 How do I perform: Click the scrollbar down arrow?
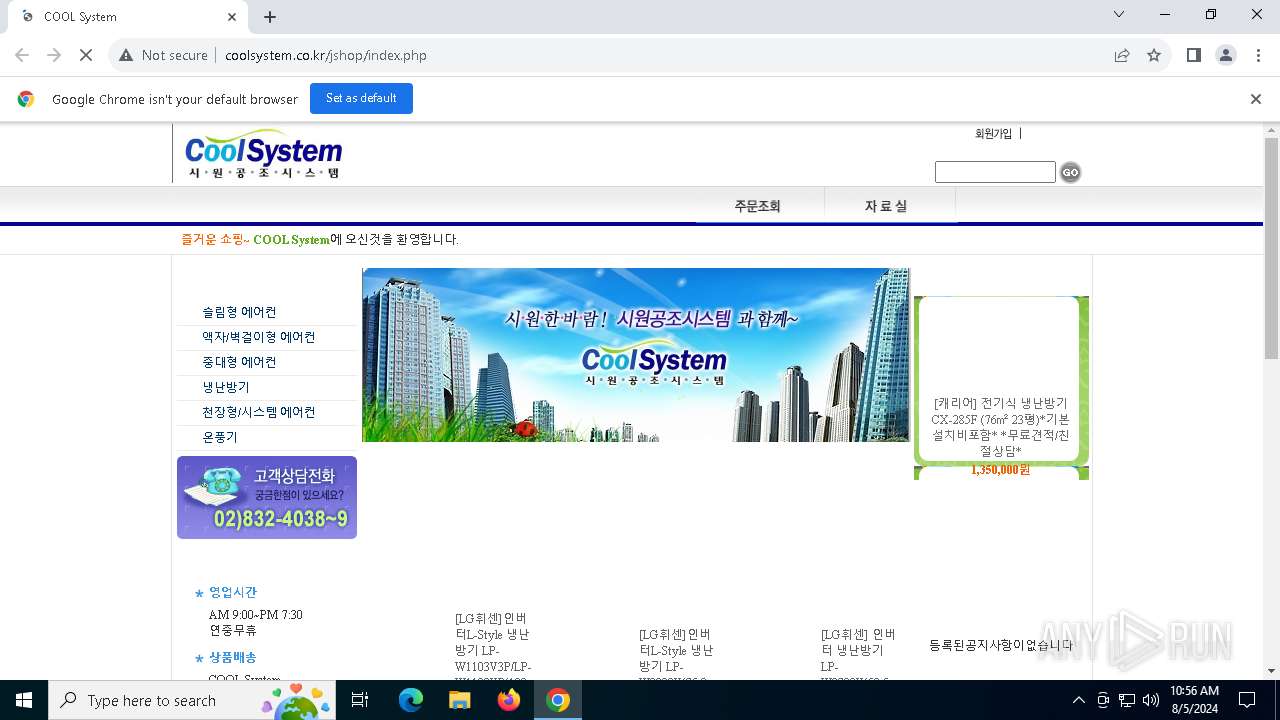point(1271,671)
